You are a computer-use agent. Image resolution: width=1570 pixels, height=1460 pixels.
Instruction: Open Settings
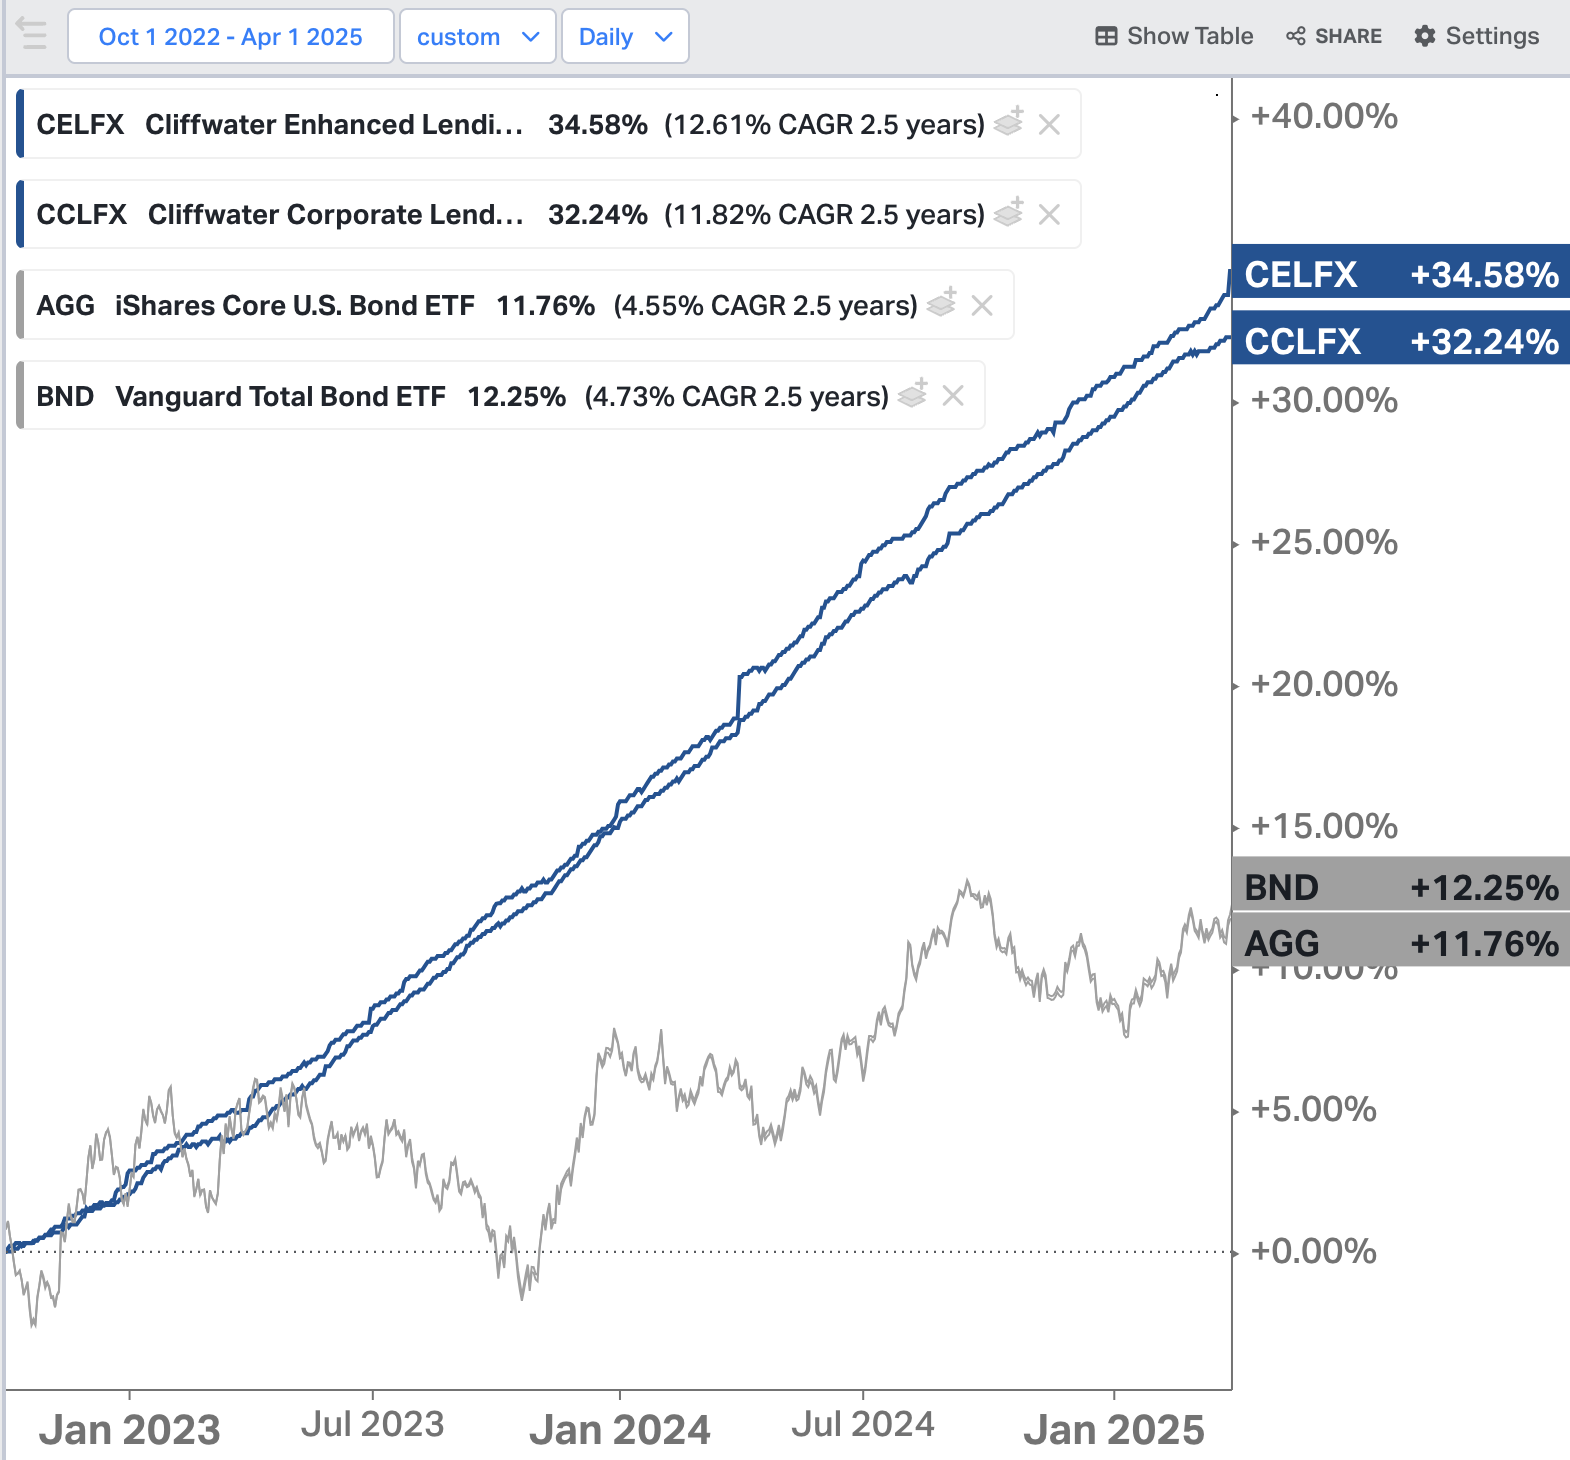pos(1477,36)
